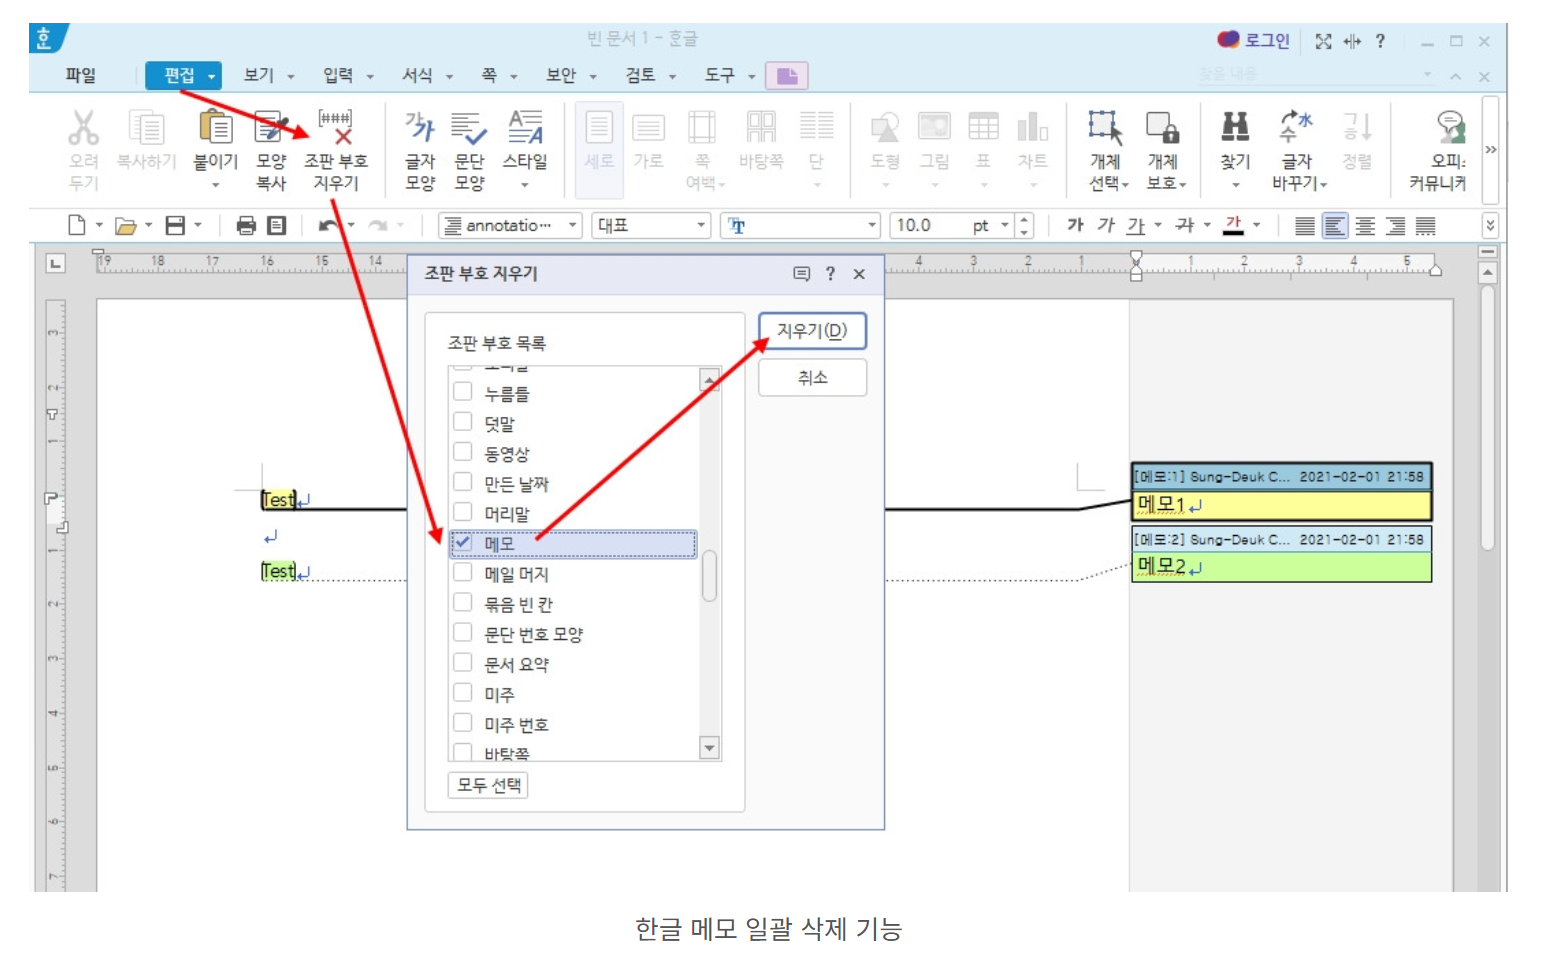Viewport: 1555px width, 978px height.
Task: Check the 문단 번호 모양 checkbox
Action: [x=462, y=632]
